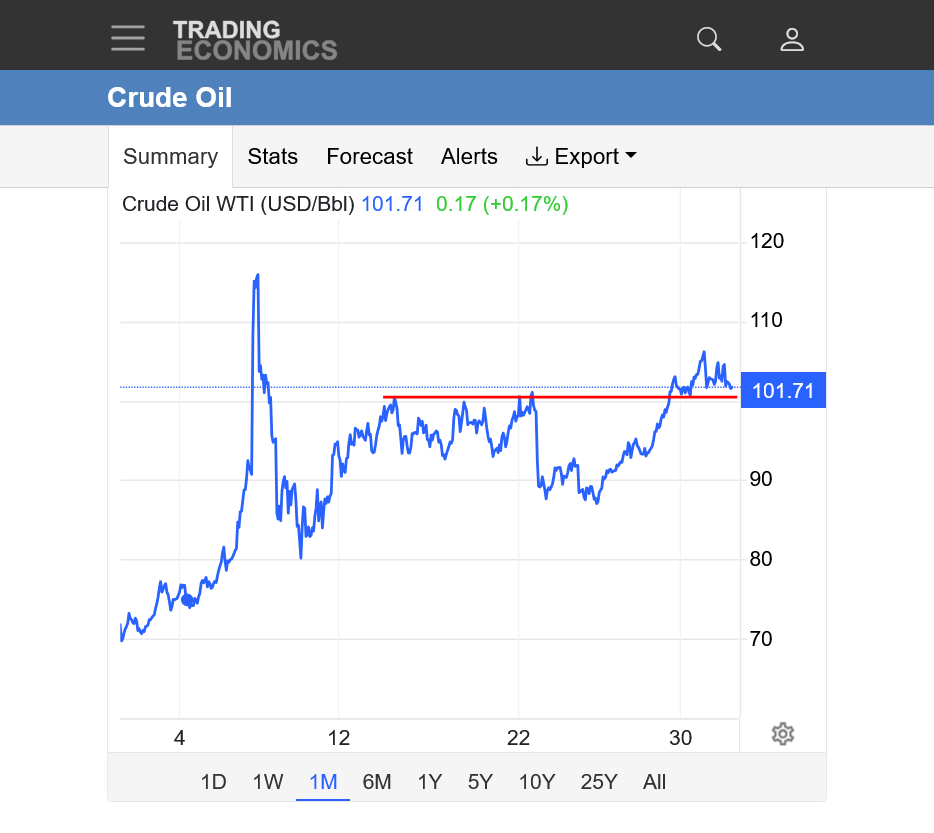Switch to the Stats tab
Screen dimensions: 934x833
click(x=273, y=156)
